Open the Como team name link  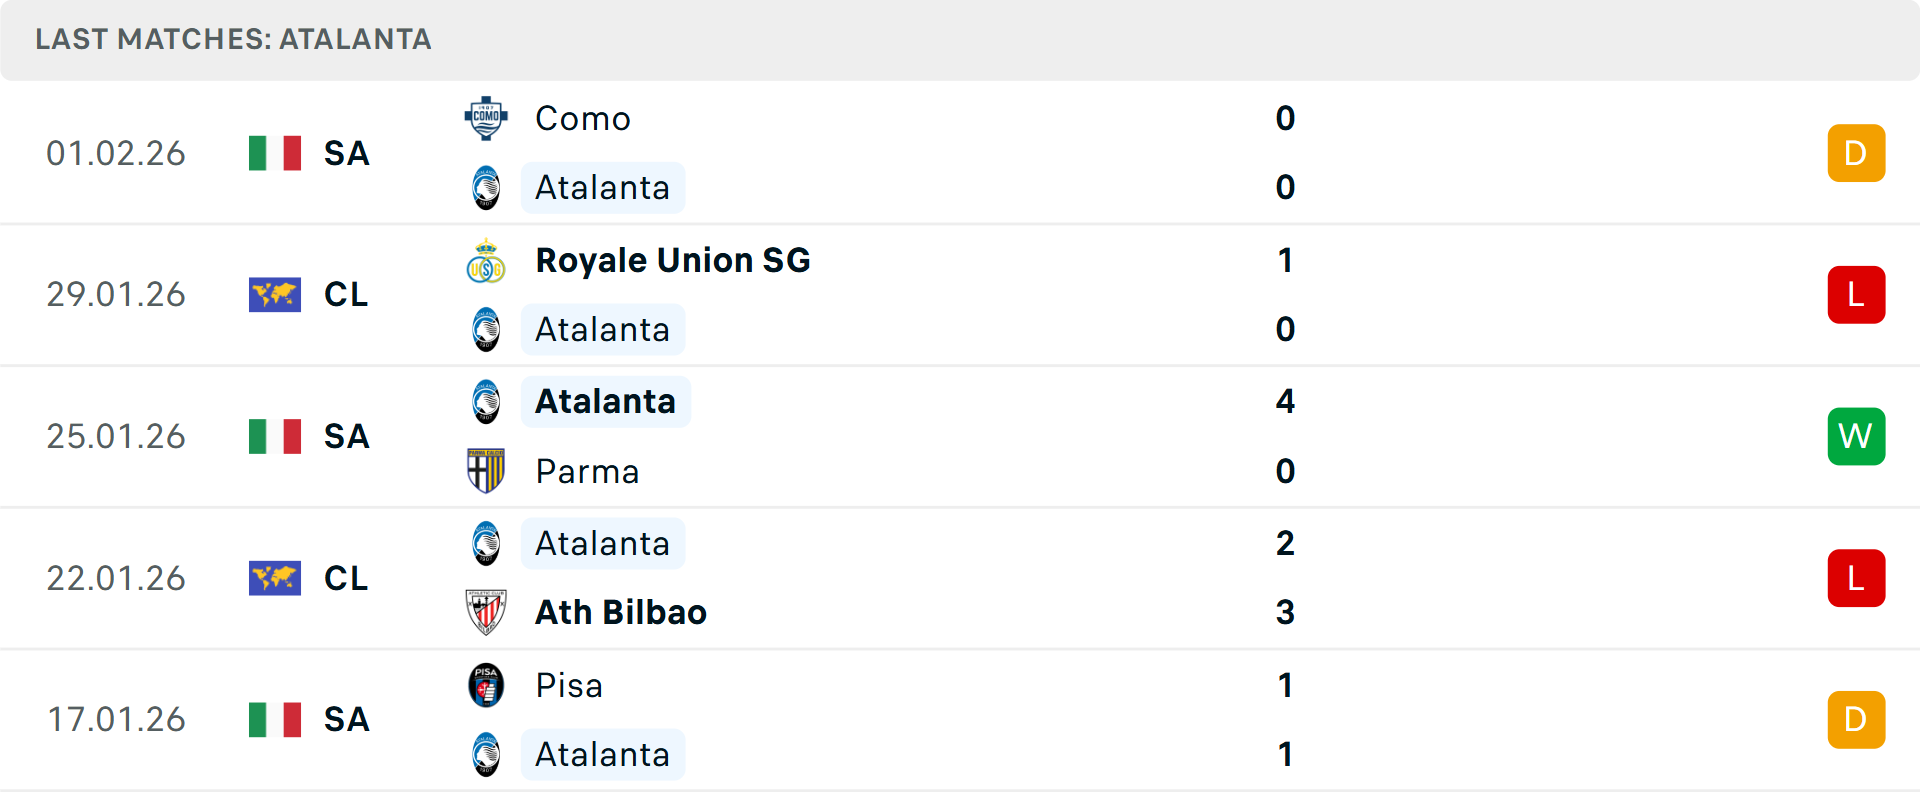click(583, 119)
